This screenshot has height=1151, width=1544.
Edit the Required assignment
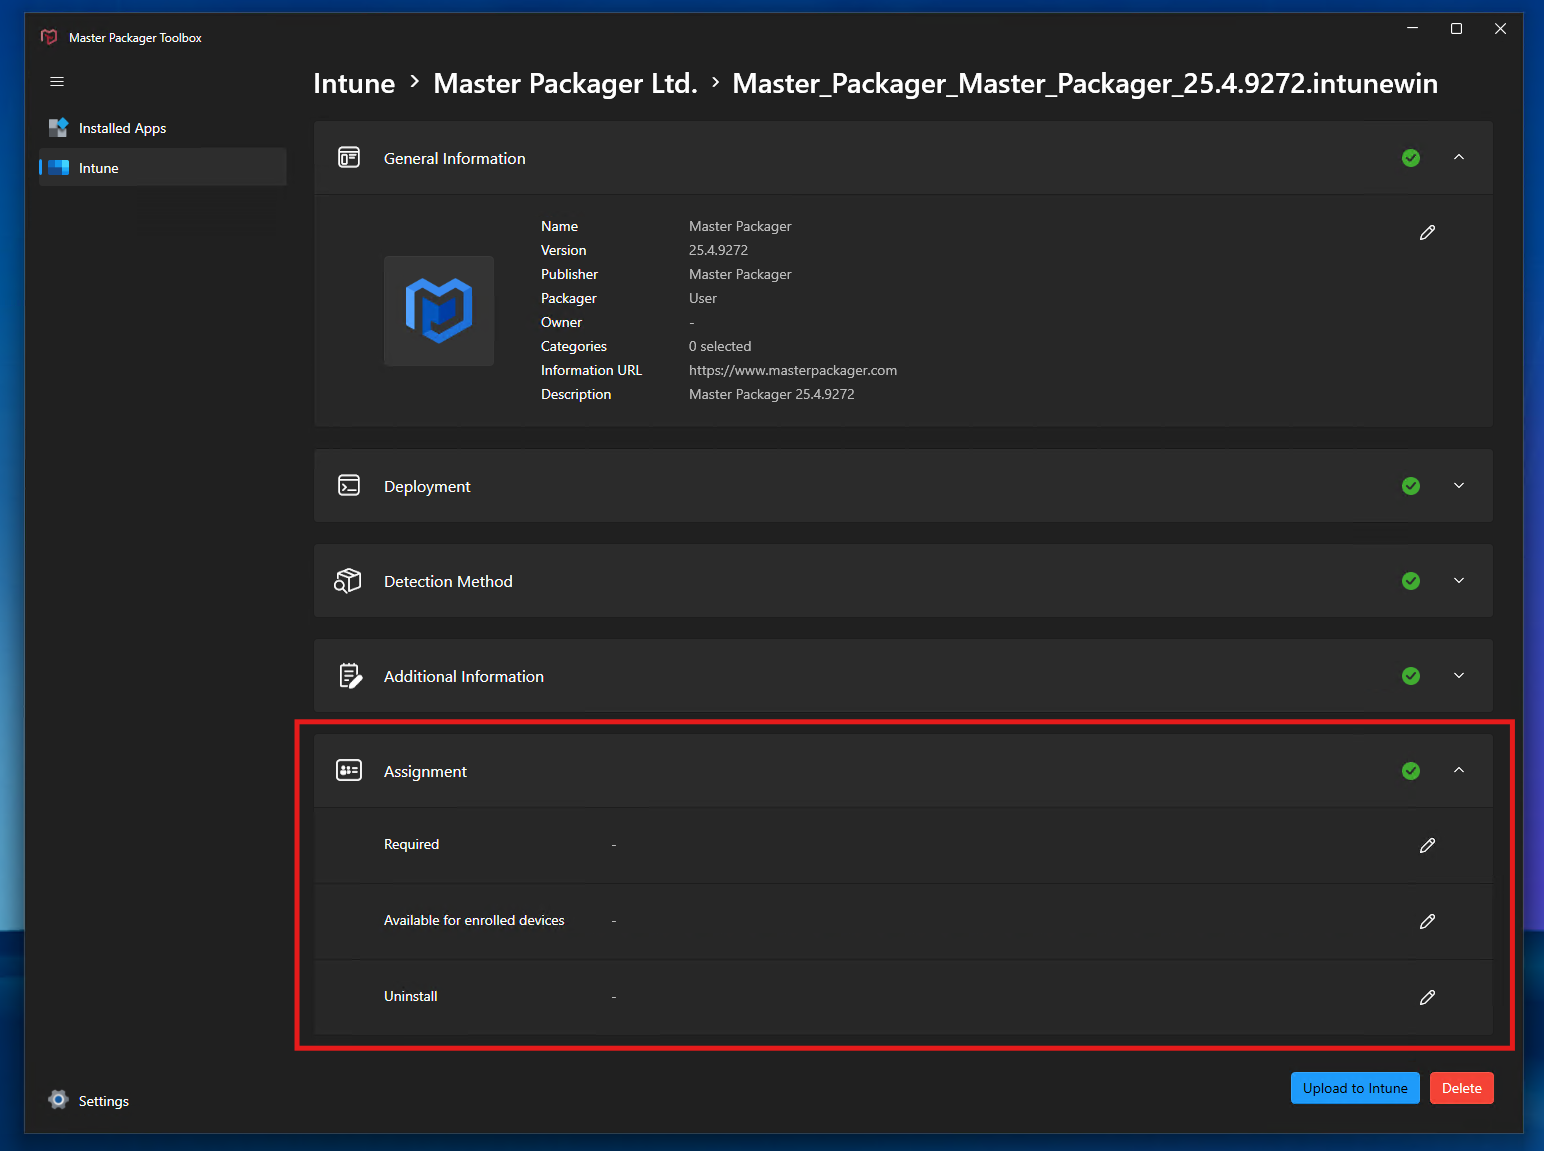[x=1427, y=845]
